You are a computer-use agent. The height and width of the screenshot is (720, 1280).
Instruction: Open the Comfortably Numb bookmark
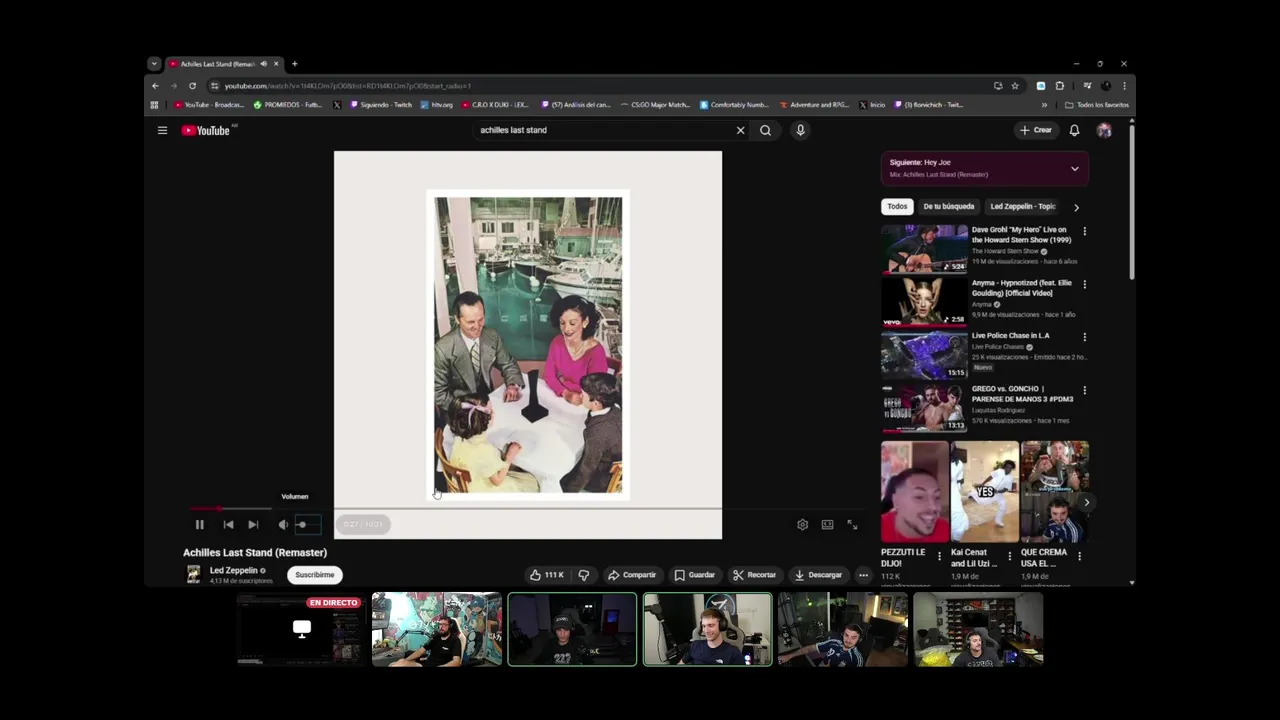click(734, 105)
